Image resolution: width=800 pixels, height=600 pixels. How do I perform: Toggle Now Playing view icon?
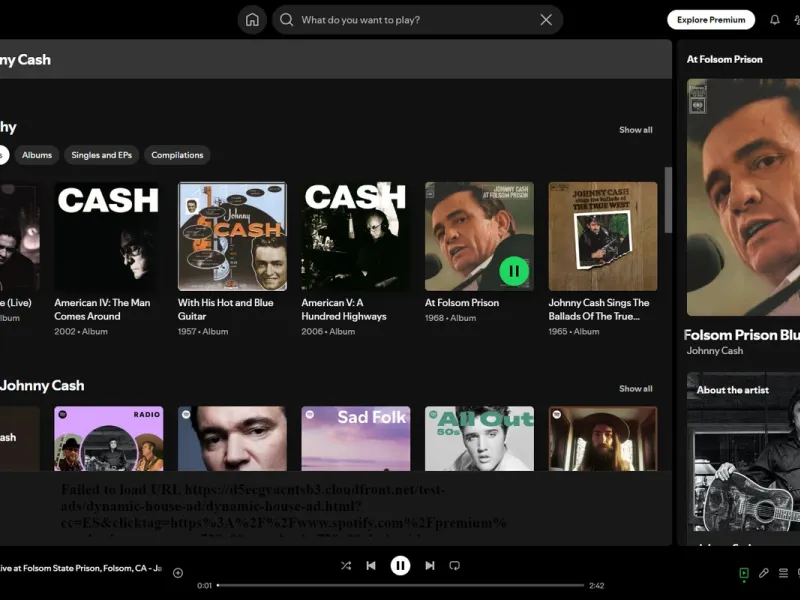[x=744, y=573]
